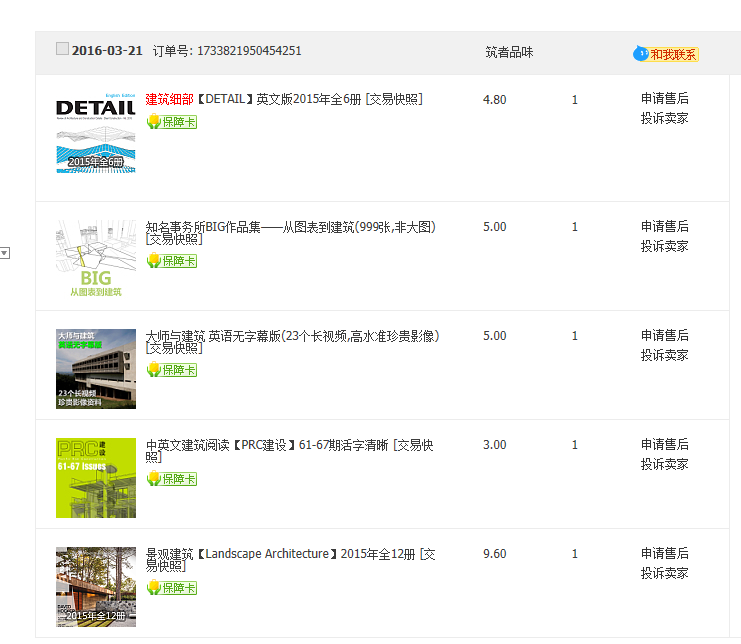Click the price 4.80 of DETAIL item

click(x=494, y=100)
